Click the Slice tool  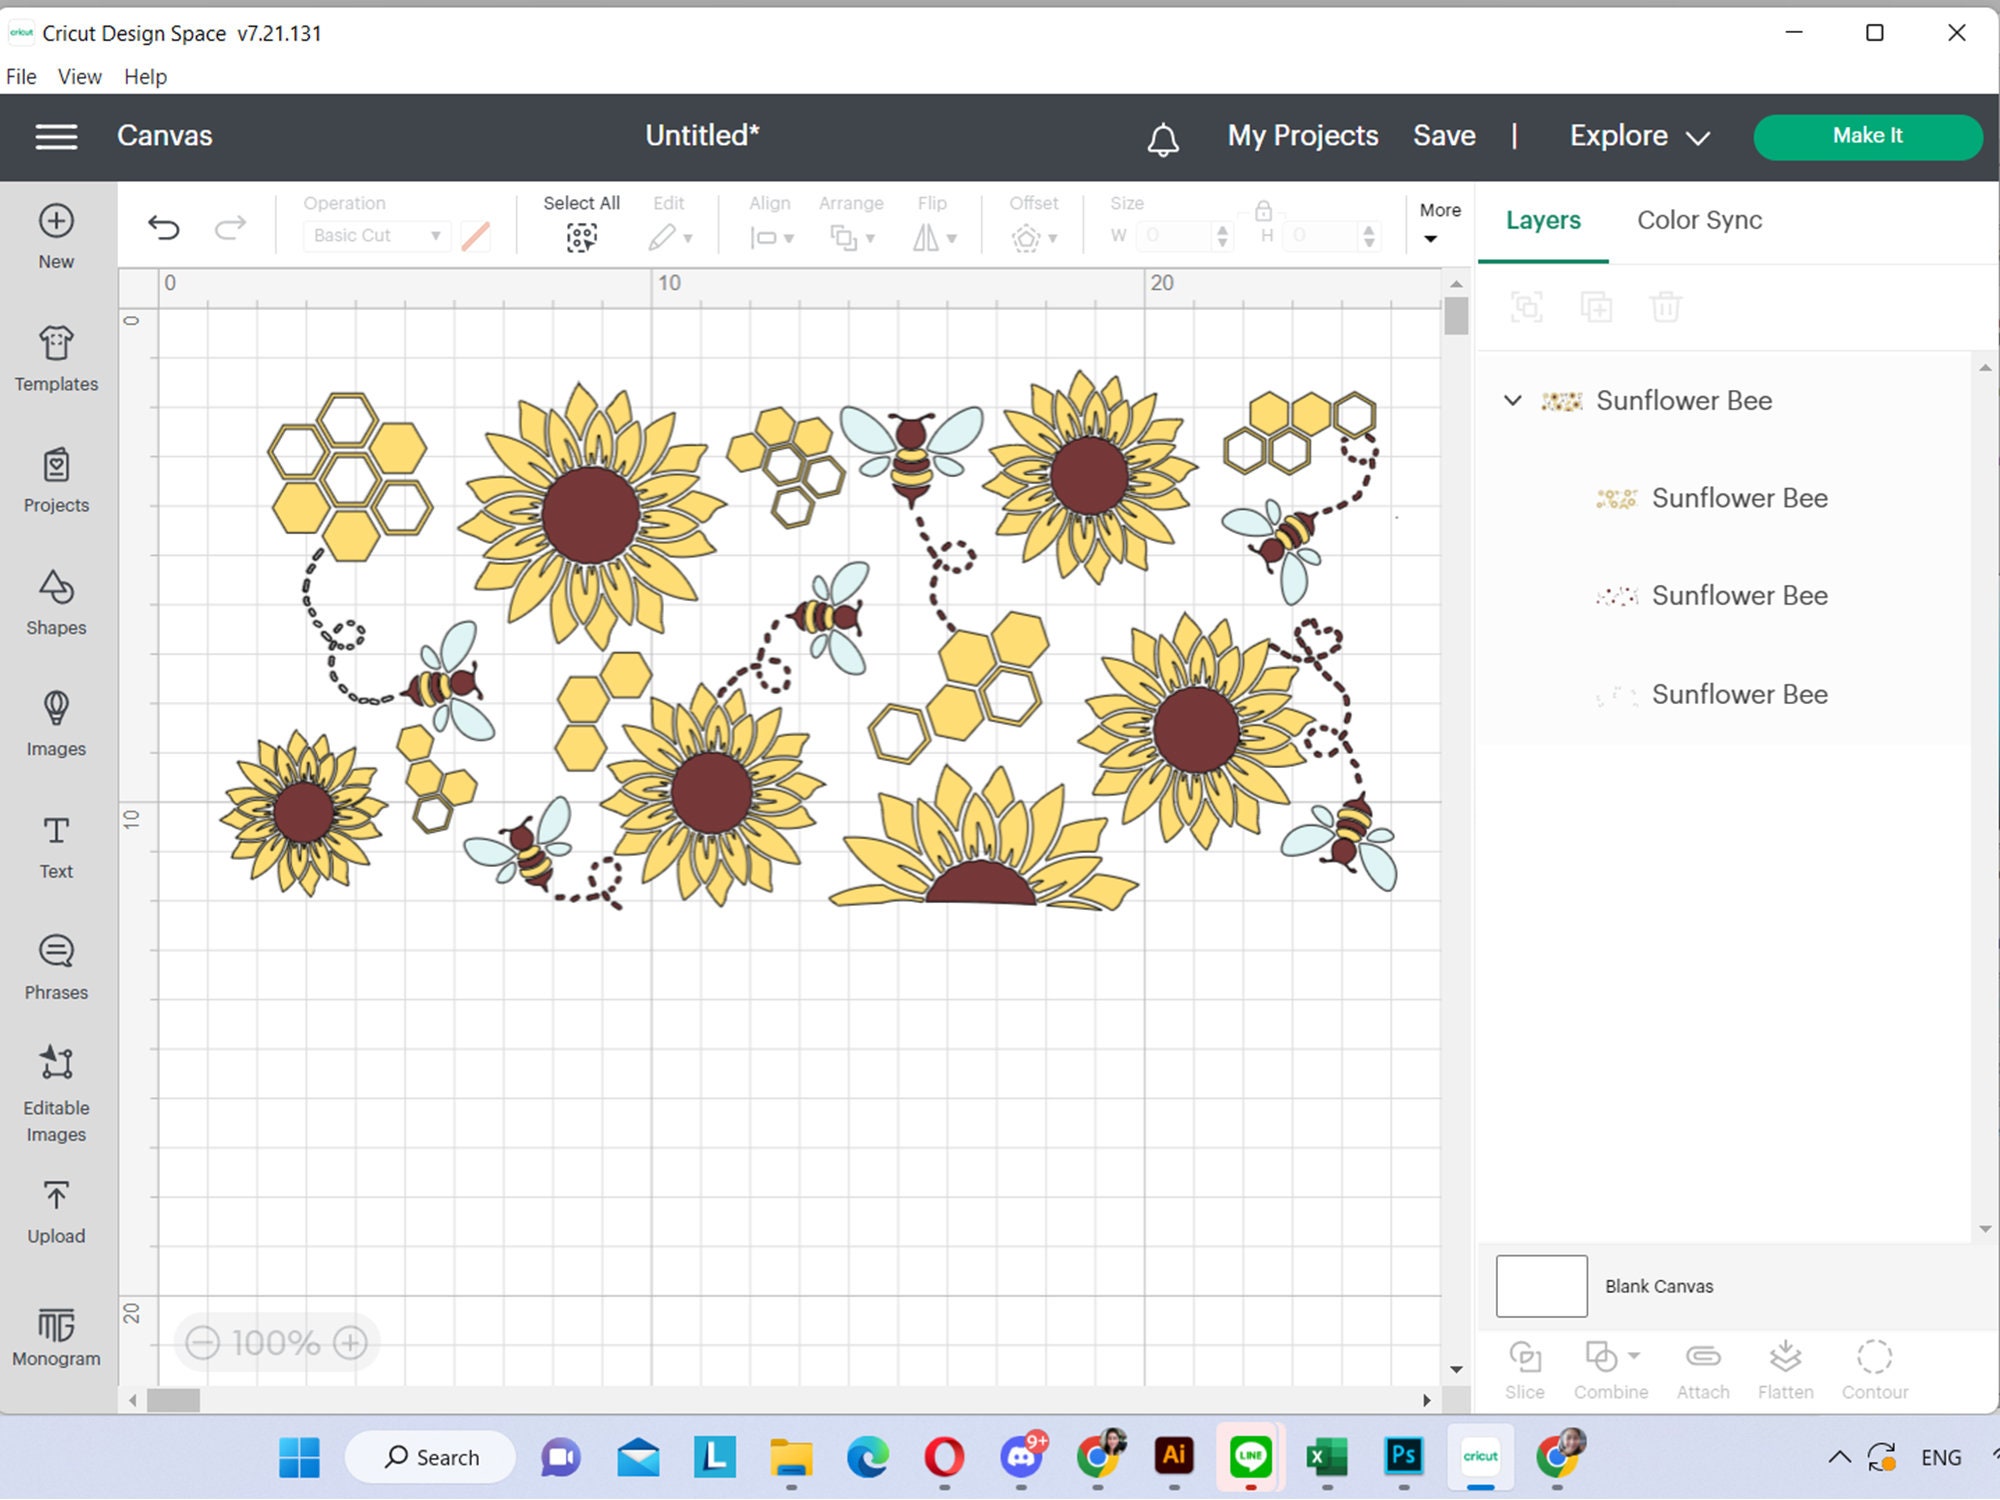click(x=1525, y=1369)
